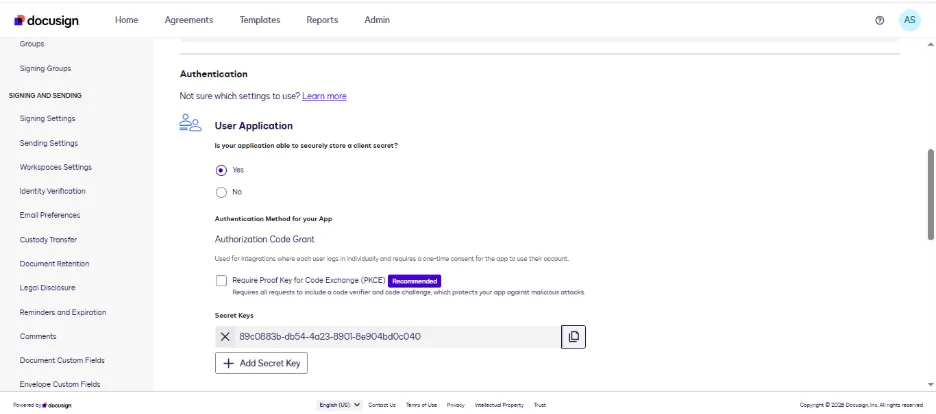
Task: Open the Templates tab
Action: point(260,20)
